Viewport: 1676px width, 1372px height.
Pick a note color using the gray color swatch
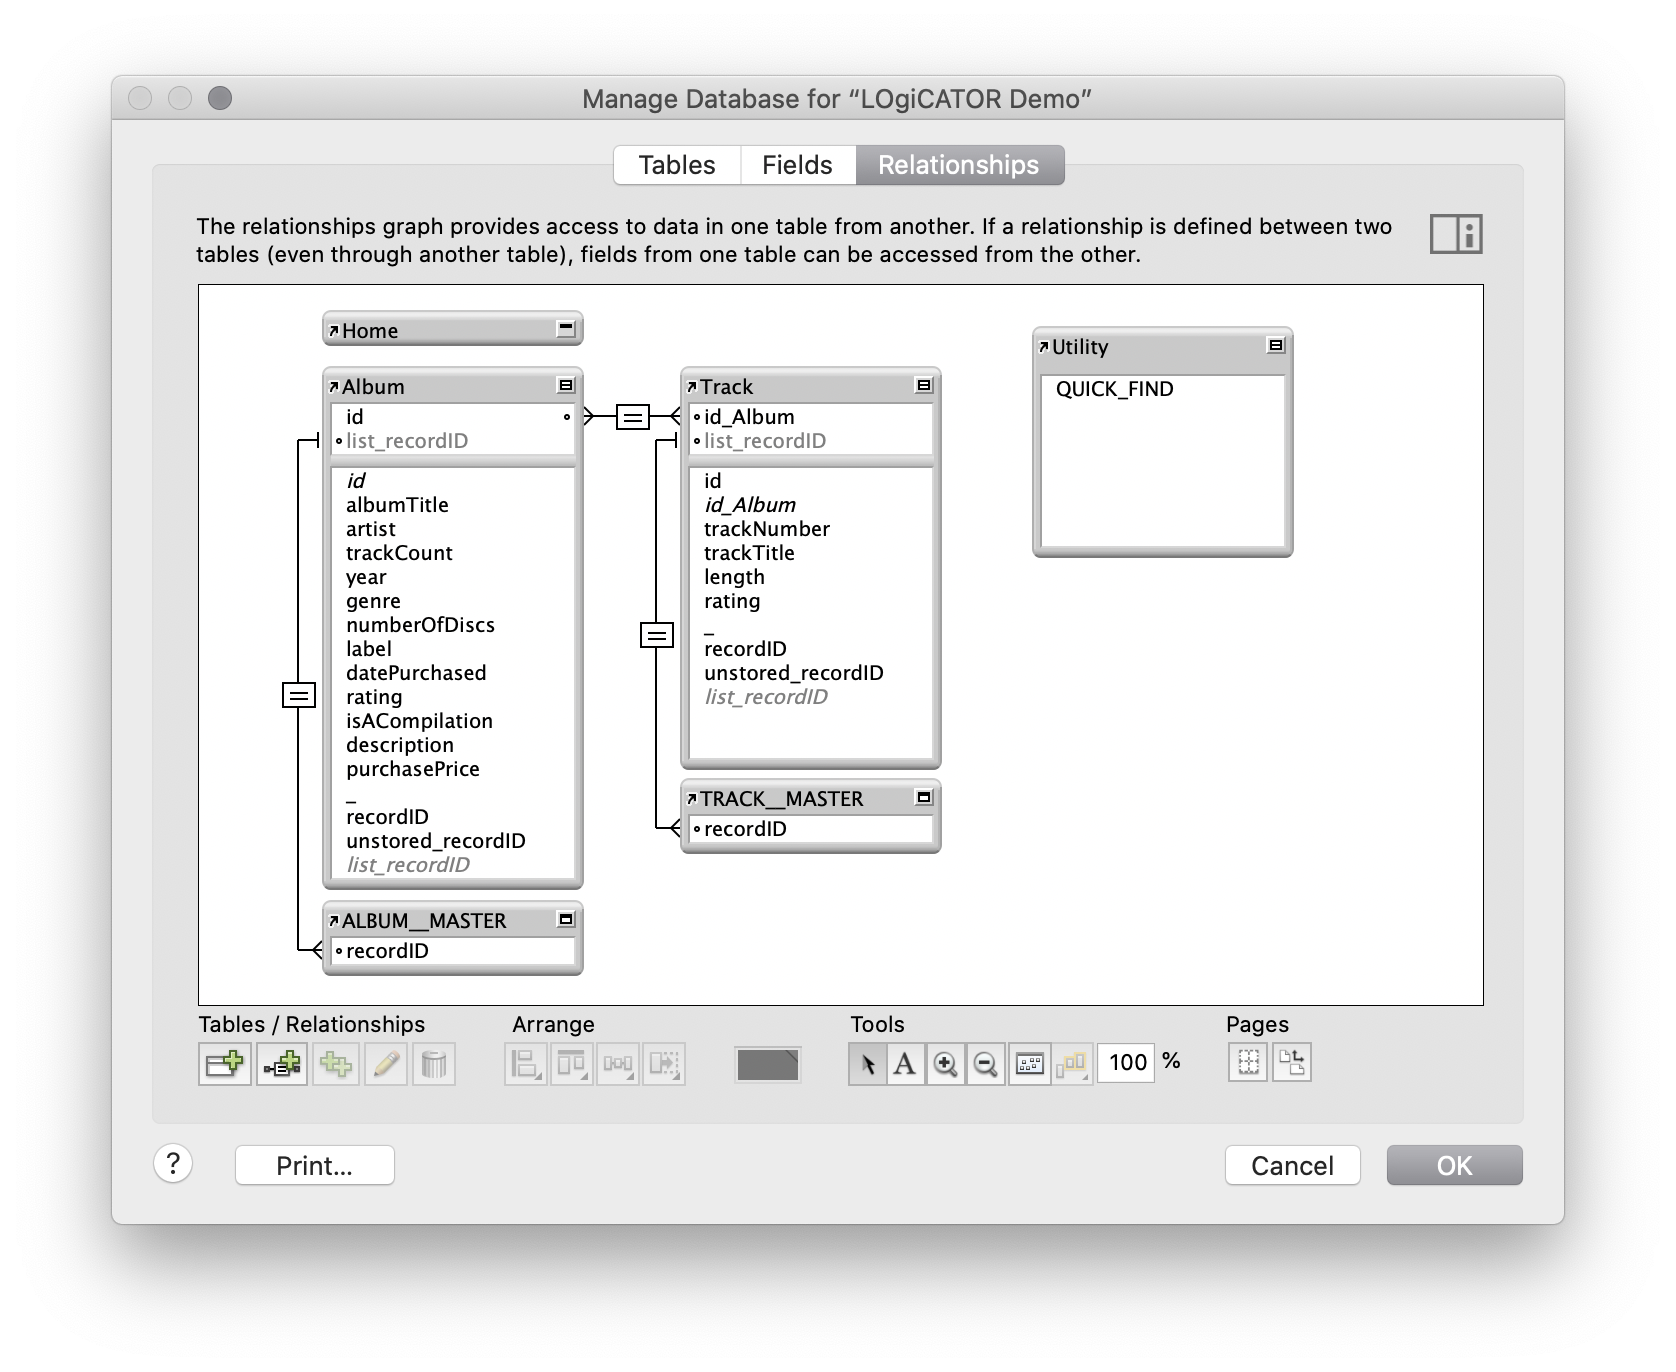(x=767, y=1064)
